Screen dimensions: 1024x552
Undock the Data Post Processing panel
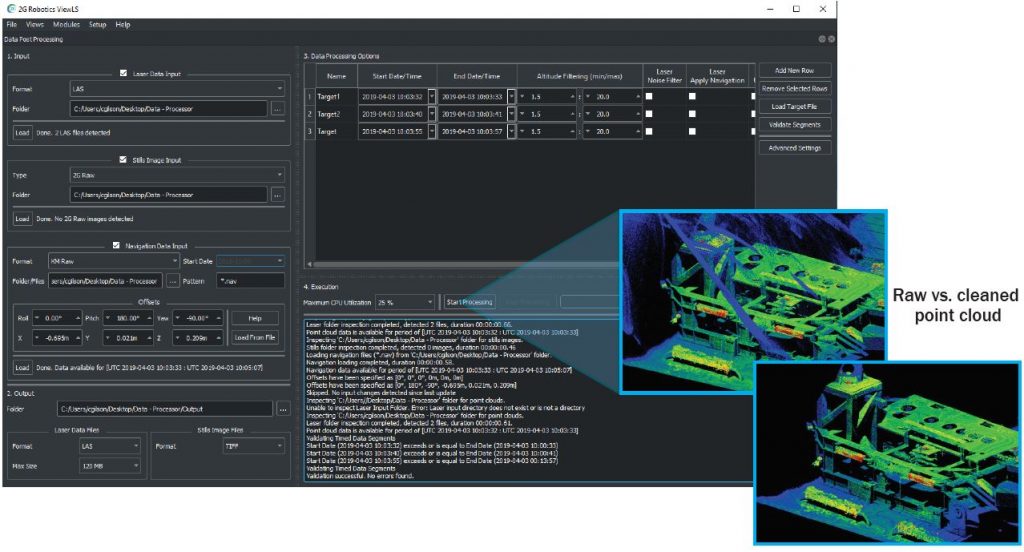[x=821, y=38]
